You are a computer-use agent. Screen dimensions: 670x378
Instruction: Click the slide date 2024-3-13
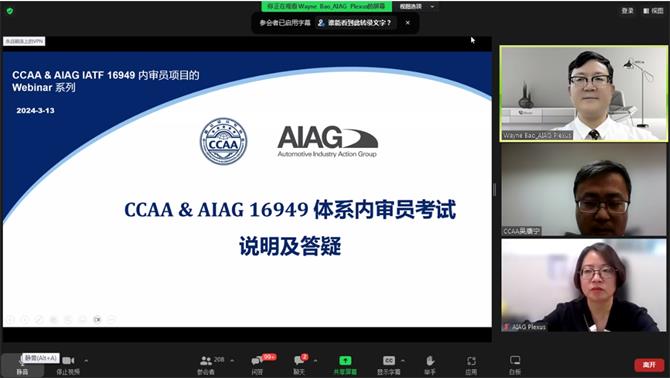click(x=35, y=111)
